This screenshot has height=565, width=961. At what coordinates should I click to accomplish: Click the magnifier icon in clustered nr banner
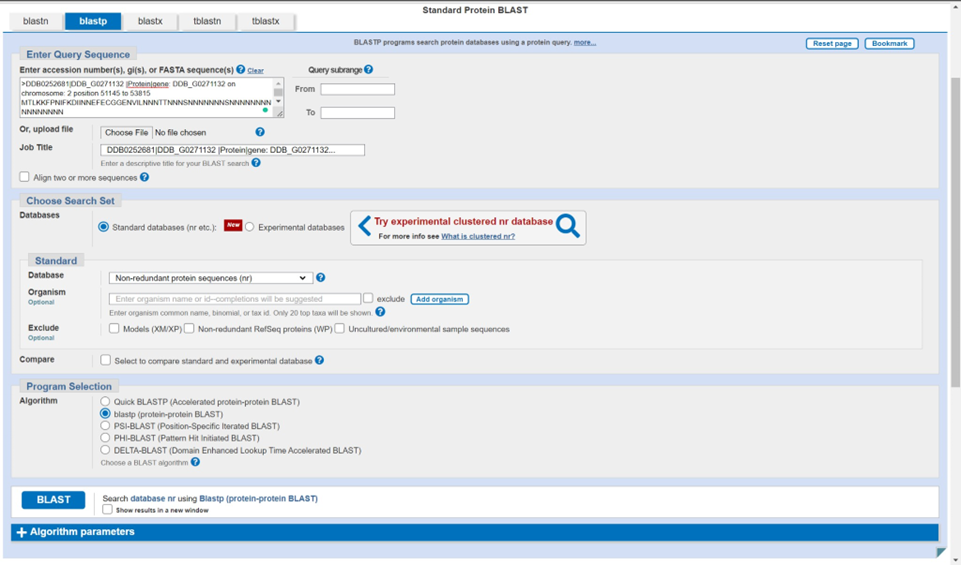click(x=568, y=226)
